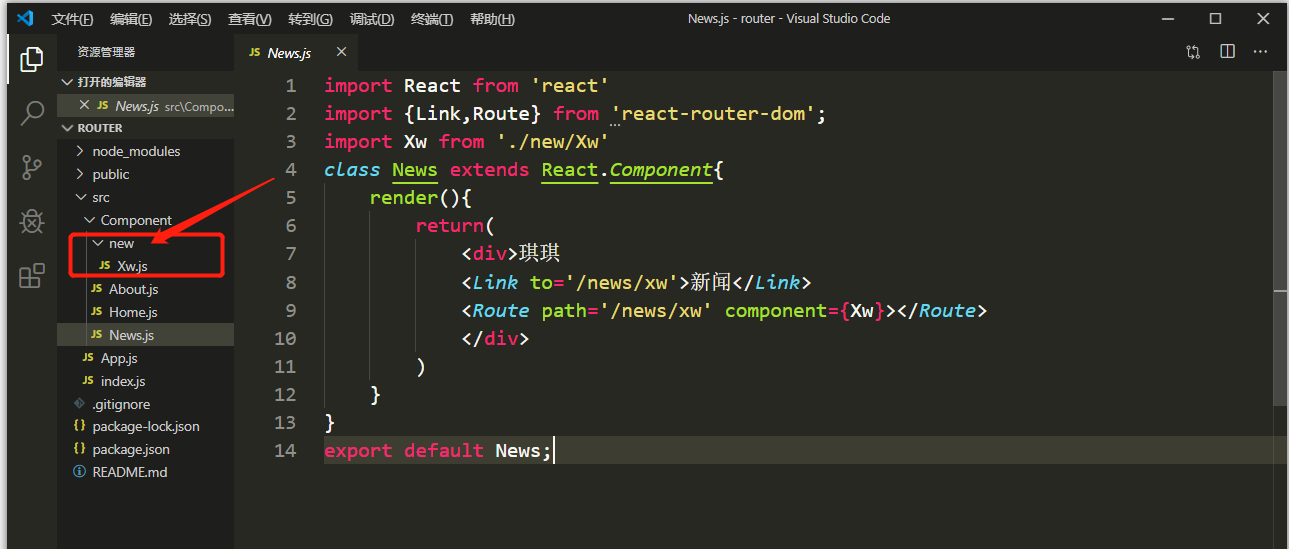The image size is (1289, 549).
Task: Open the 文件(F) menu
Action: 72,19
